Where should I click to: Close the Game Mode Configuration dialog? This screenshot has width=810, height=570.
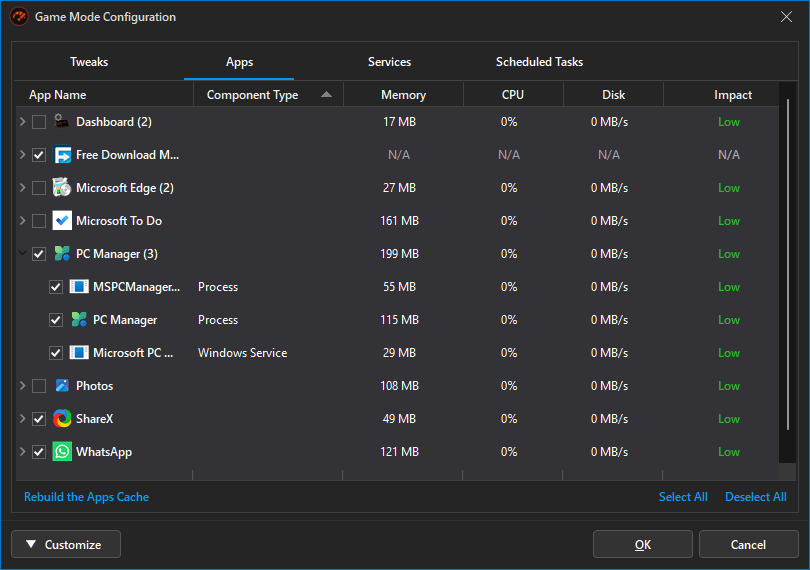[786, 17]
